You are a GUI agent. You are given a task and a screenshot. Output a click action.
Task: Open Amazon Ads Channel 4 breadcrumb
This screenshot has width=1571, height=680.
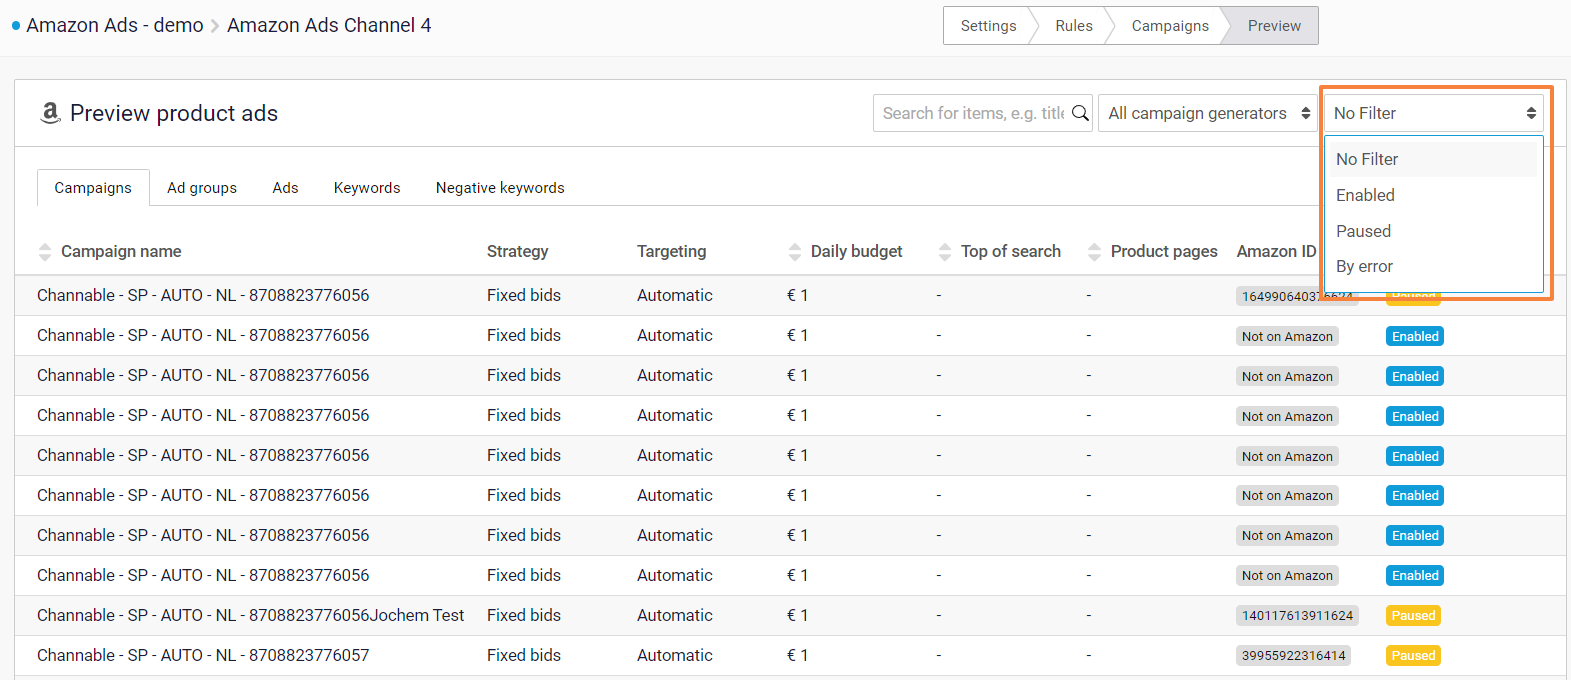329,25
